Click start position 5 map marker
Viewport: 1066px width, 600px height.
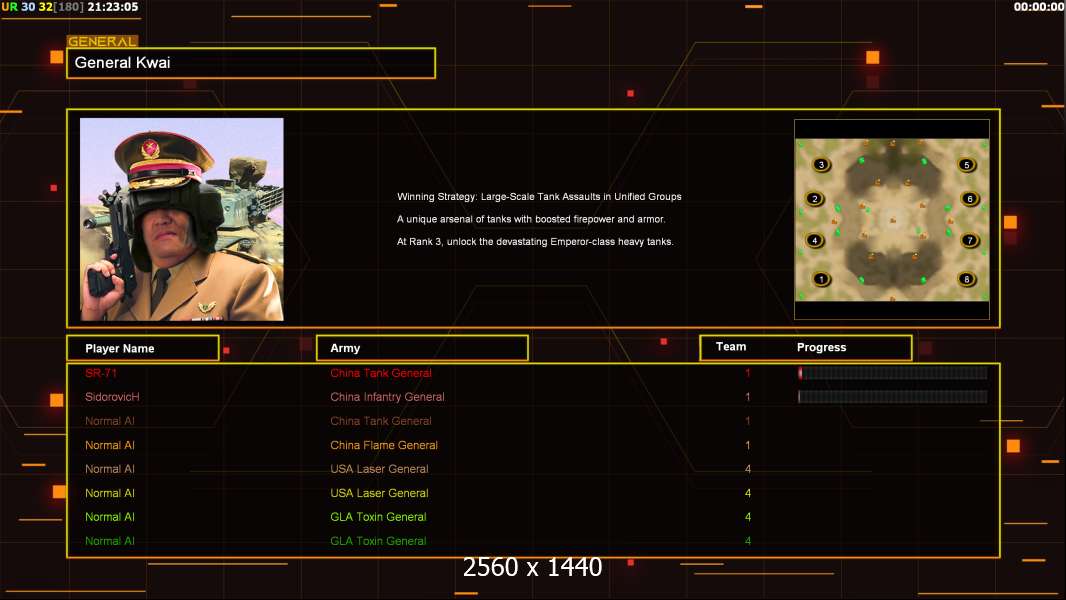click(966, 165)
